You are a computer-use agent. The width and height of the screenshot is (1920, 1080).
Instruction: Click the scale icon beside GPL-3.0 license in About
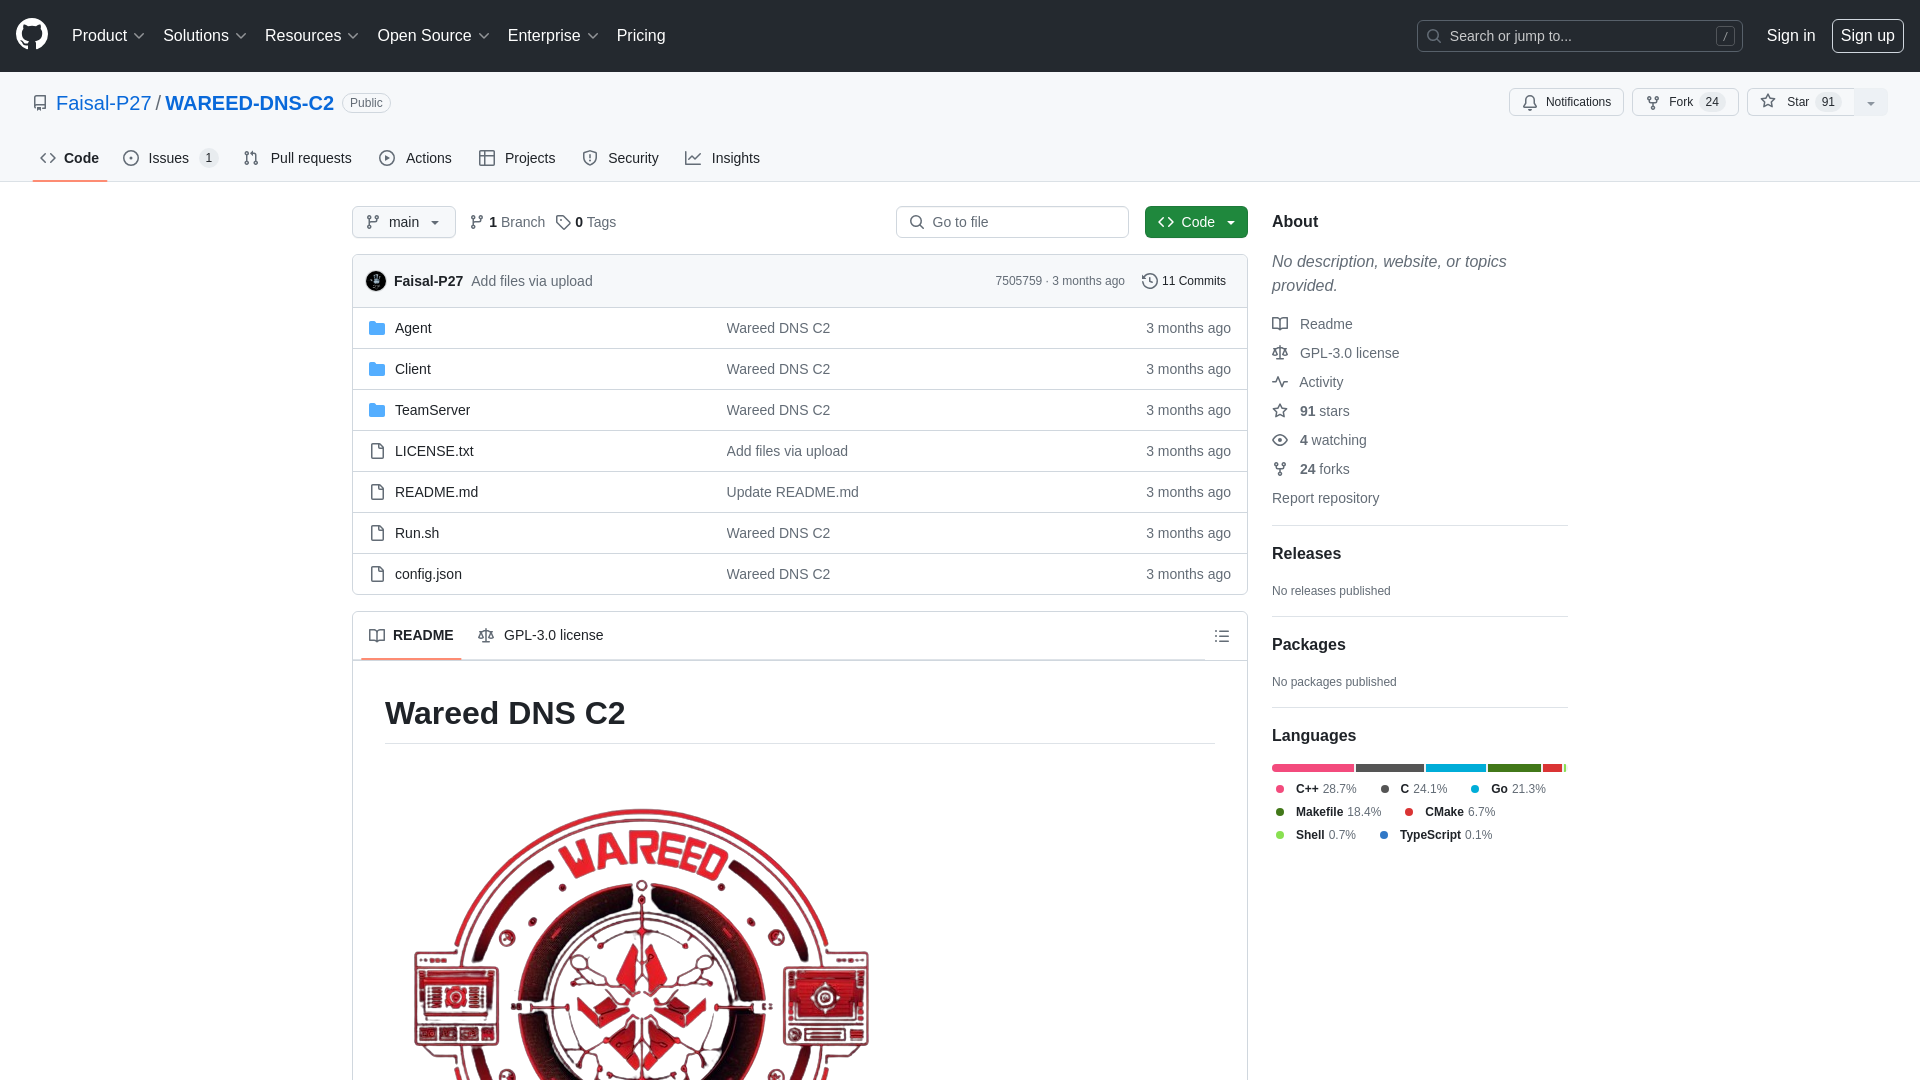click(x=1280, y=353)
